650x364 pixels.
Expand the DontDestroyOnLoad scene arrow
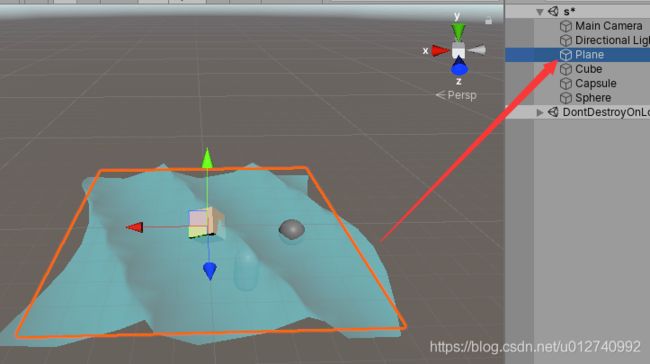539,112
